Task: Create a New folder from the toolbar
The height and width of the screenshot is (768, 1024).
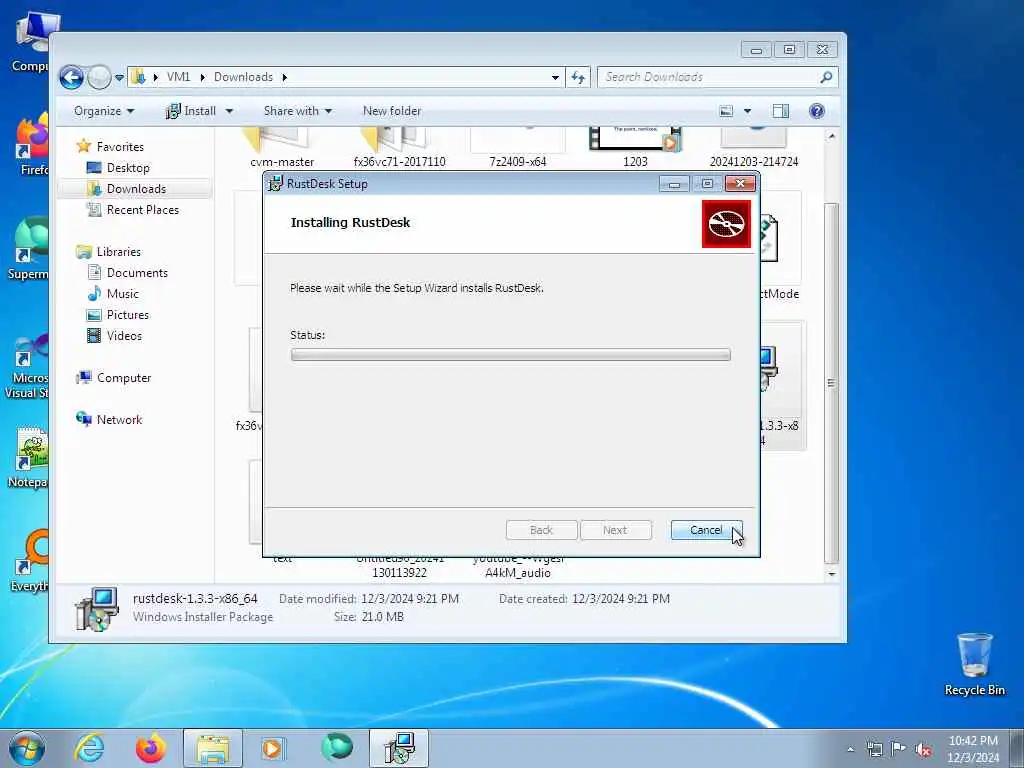Action: click(392, 111)
